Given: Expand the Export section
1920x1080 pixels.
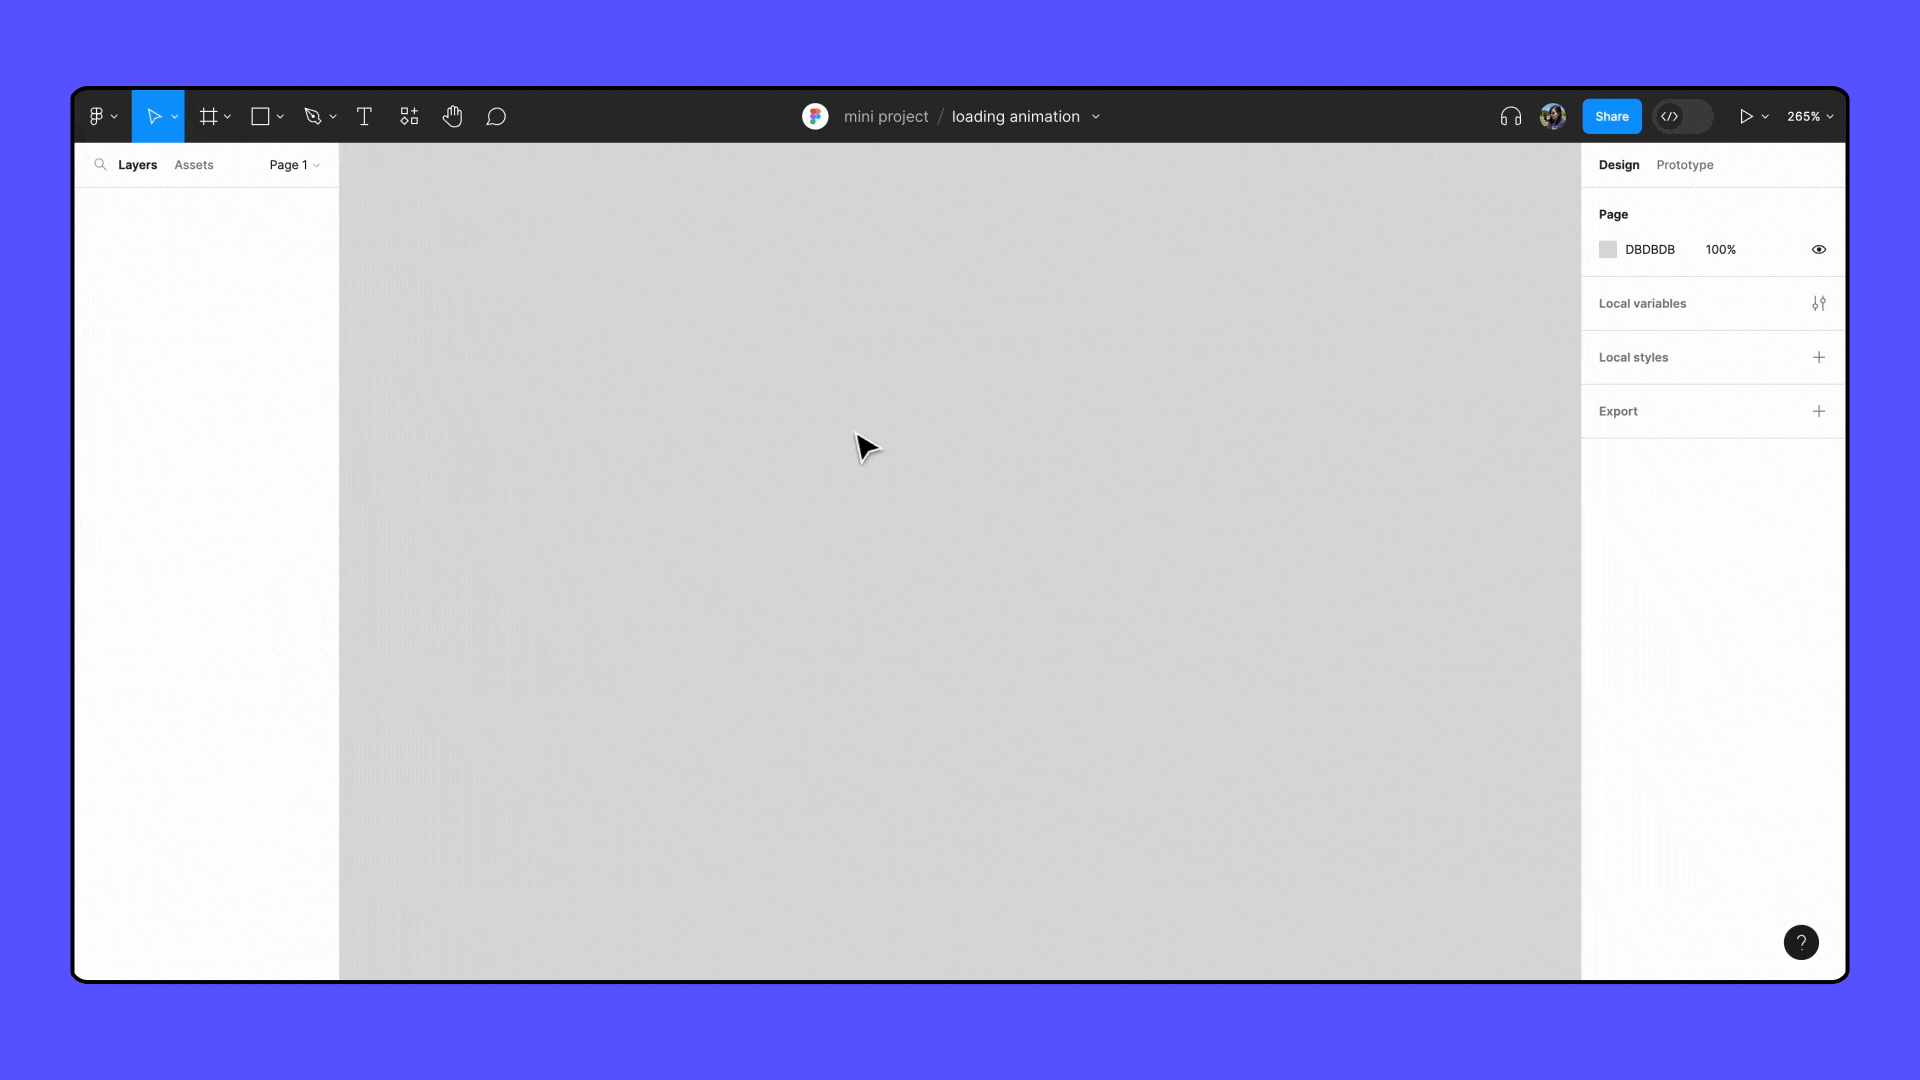Looking at the screenshot, I should 1818,410.
